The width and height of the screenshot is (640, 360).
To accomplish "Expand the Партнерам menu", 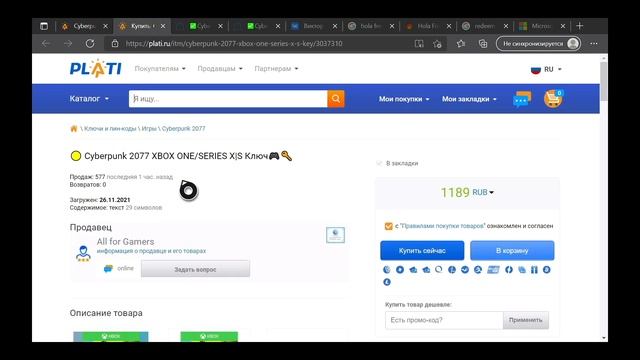I will (x=276, y=69).
